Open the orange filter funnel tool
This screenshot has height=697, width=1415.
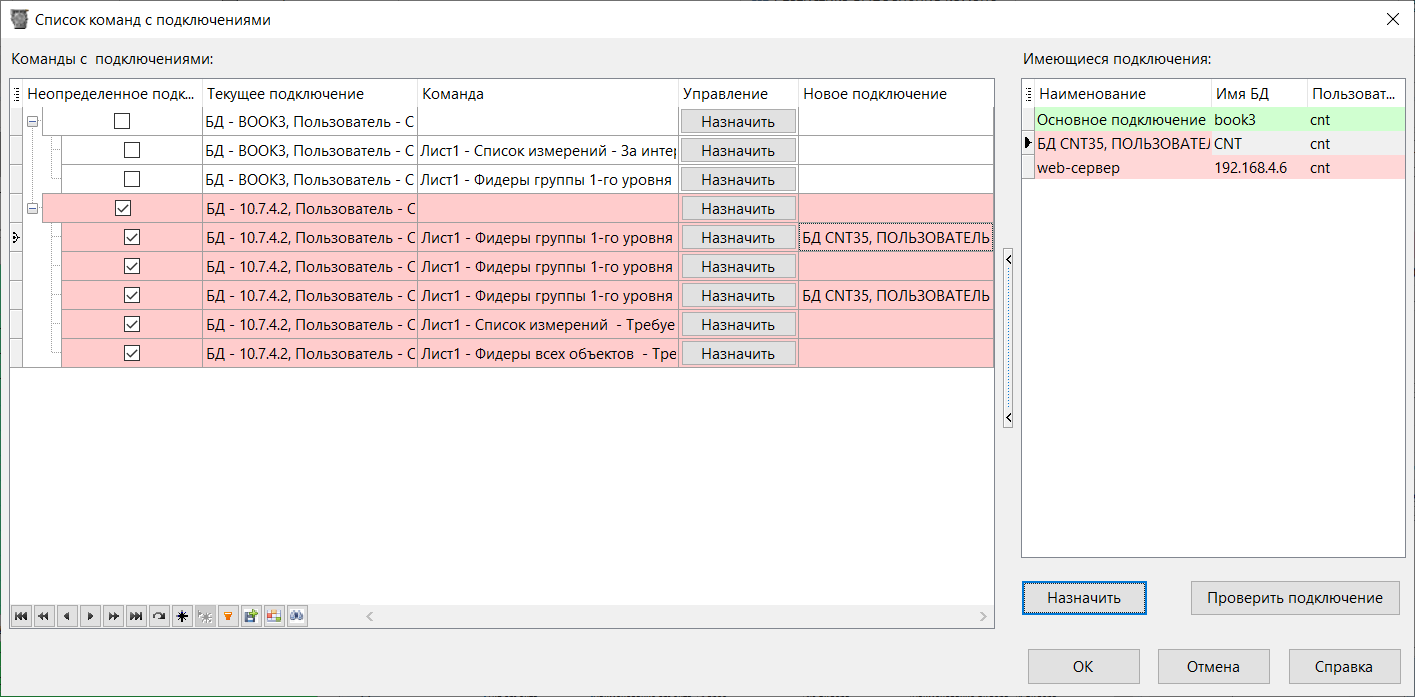point(228,616)
